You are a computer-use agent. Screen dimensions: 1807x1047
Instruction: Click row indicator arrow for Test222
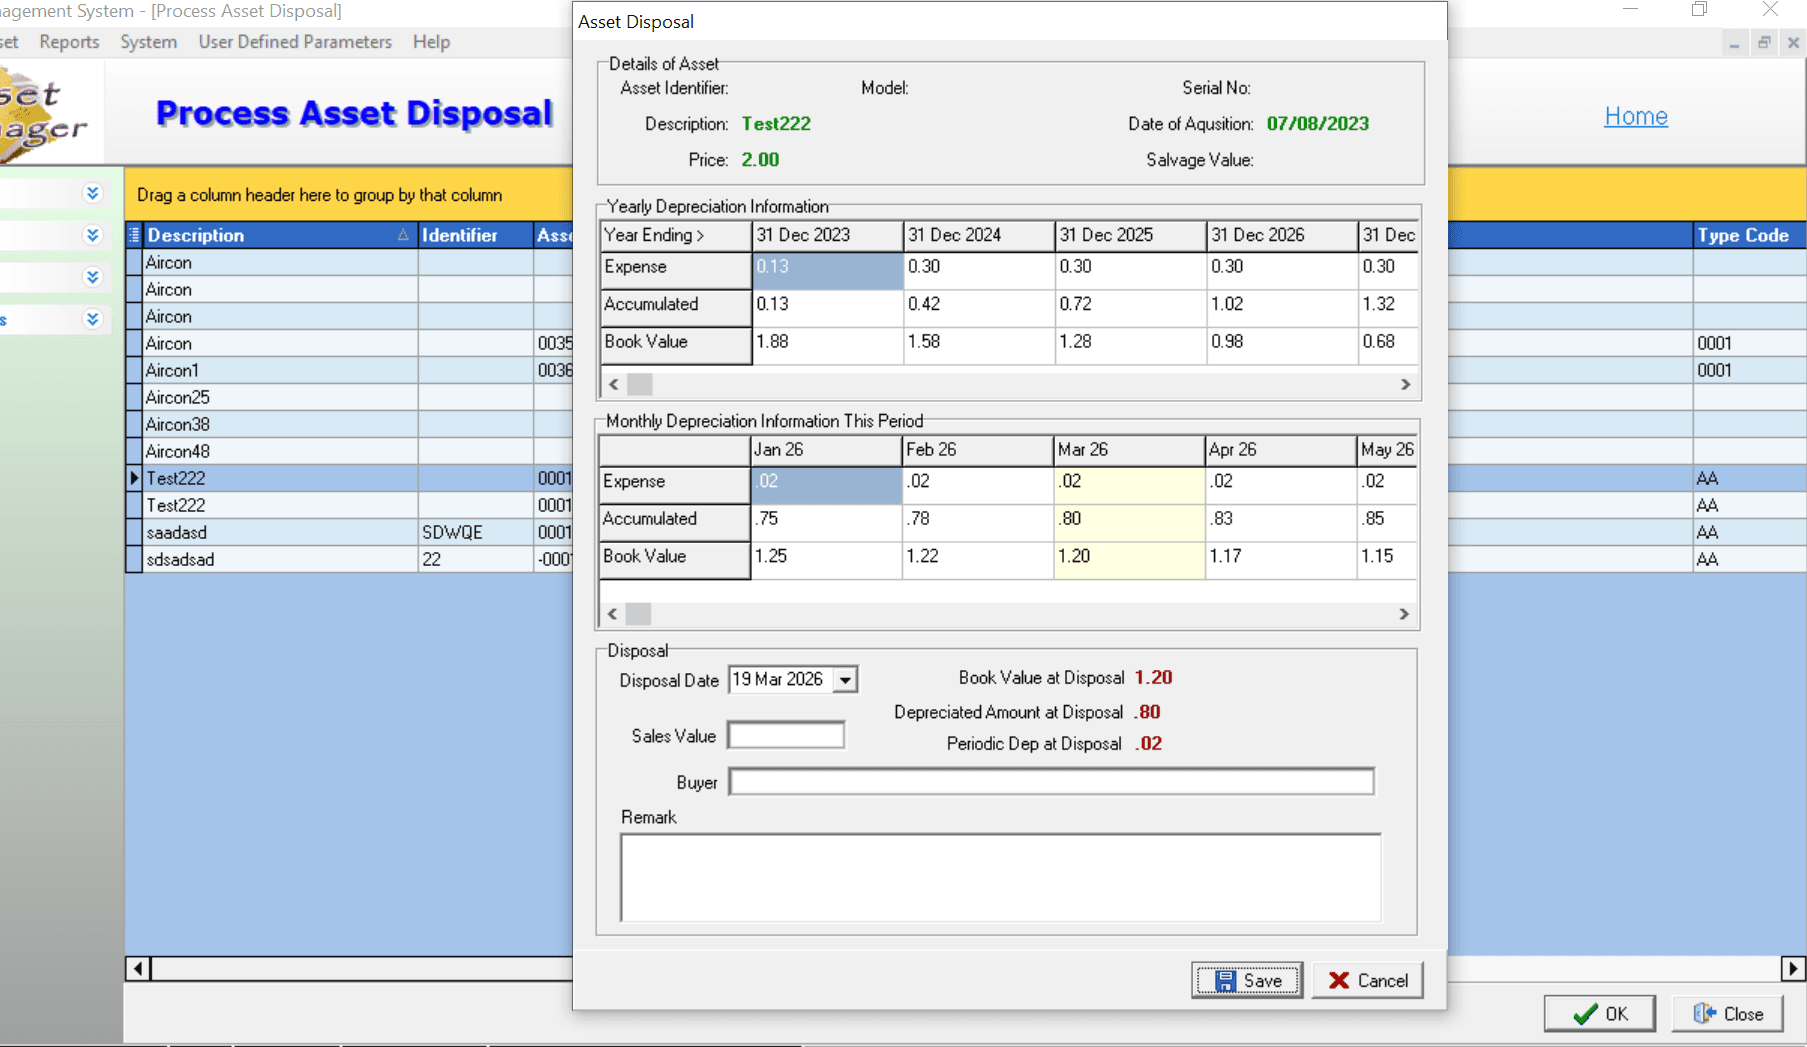pyautogui.click(x=134, y=478)
